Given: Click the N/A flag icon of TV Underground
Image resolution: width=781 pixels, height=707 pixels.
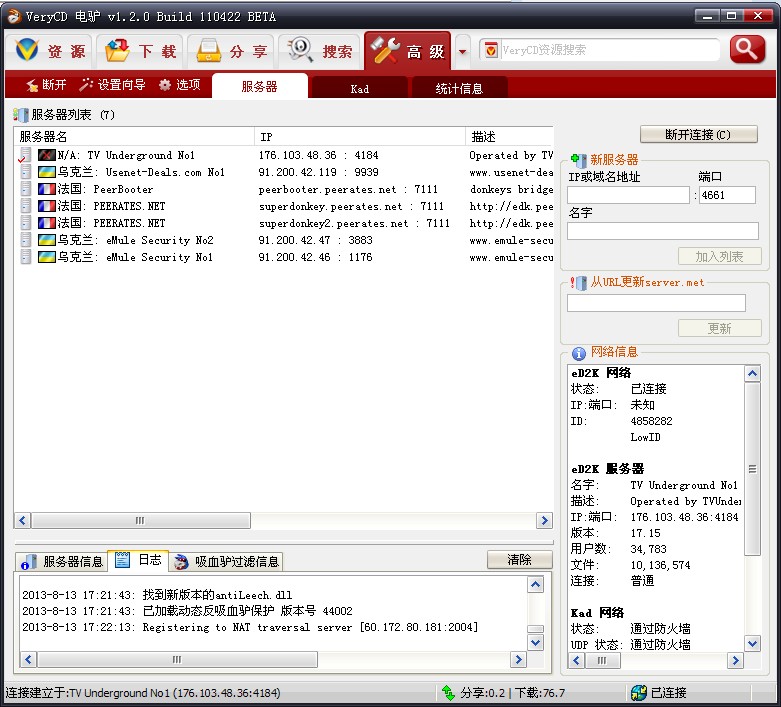Looking at the screenshot, I should [x=46, y=155].
